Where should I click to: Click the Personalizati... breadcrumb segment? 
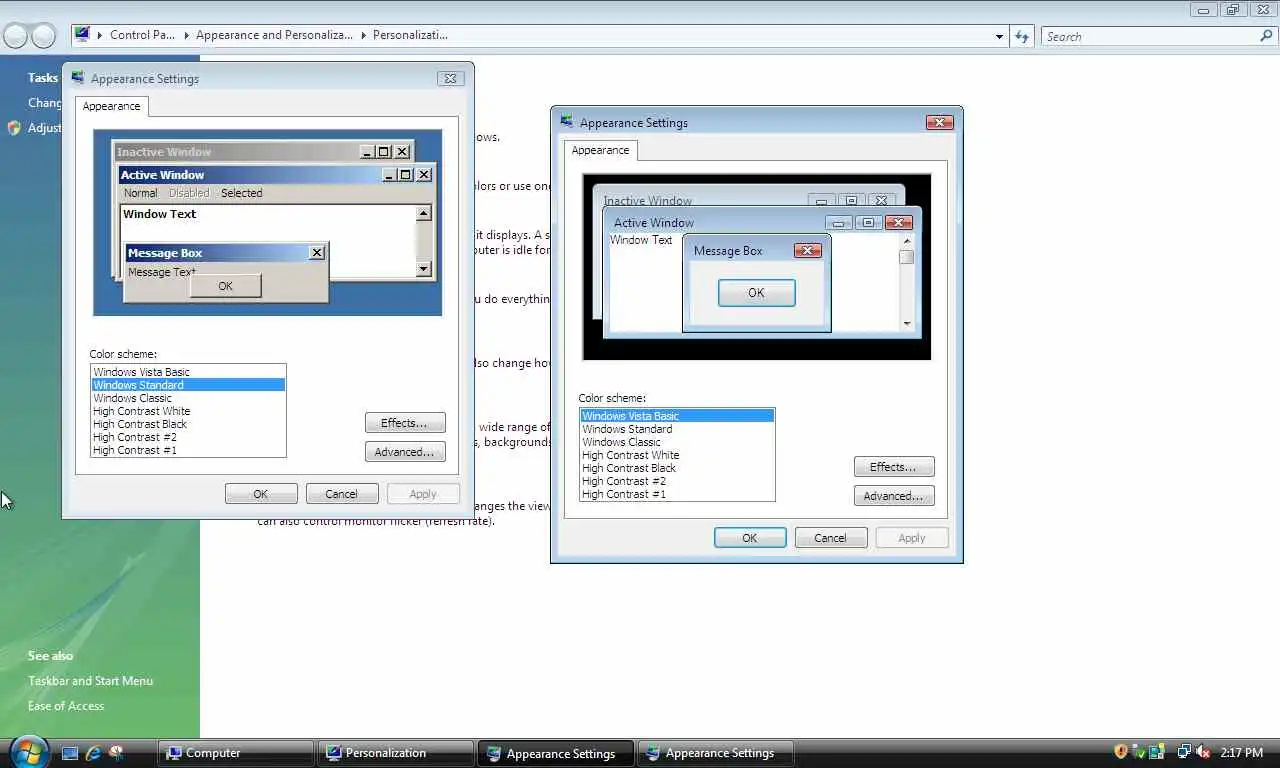tap(410, 35)
